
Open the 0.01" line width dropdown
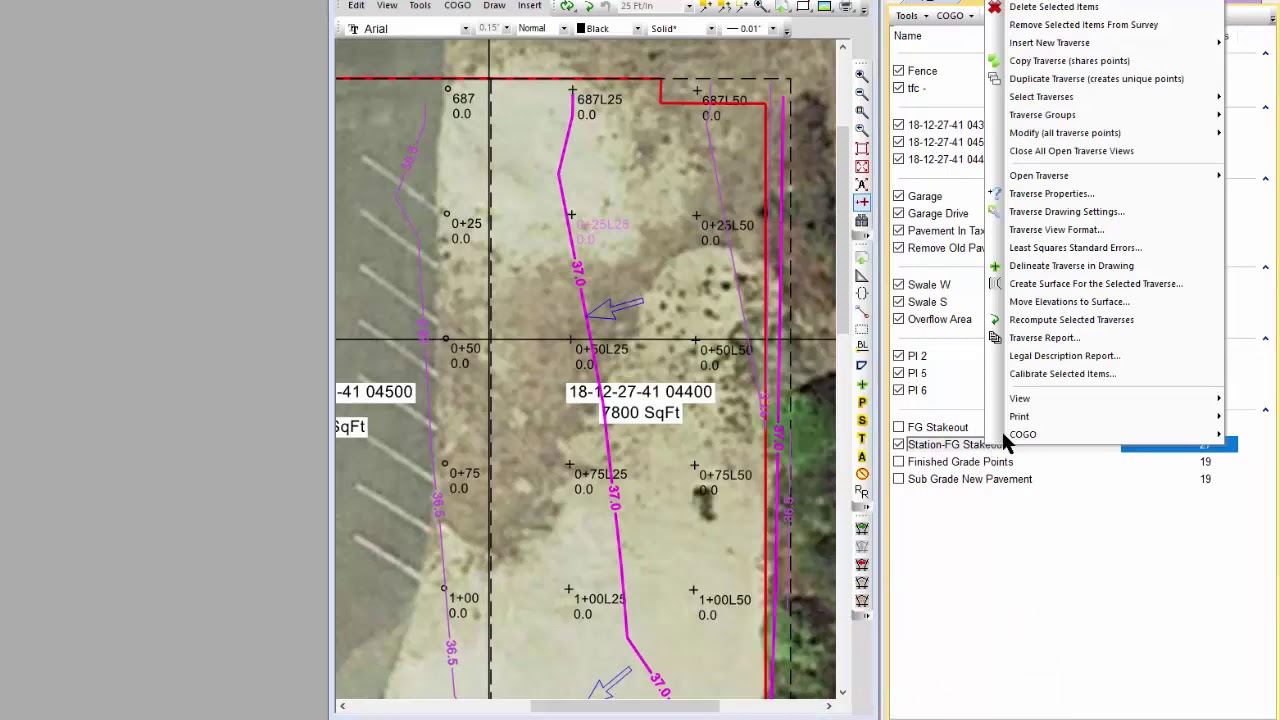tap(771, 29)
